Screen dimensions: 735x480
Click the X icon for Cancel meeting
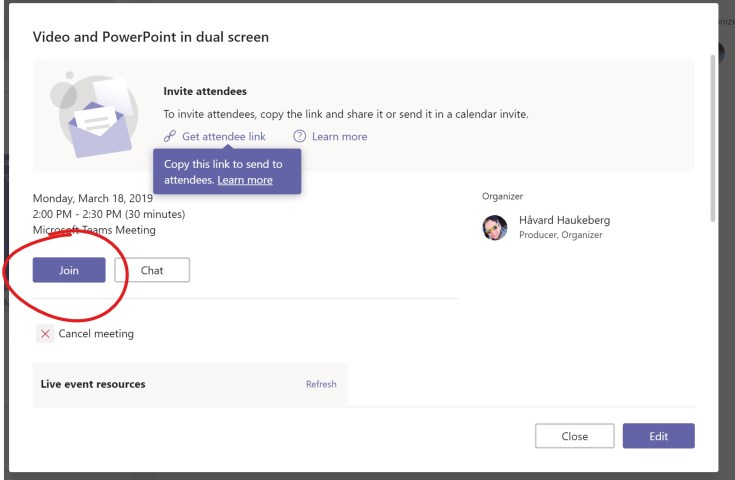[45, 334]
